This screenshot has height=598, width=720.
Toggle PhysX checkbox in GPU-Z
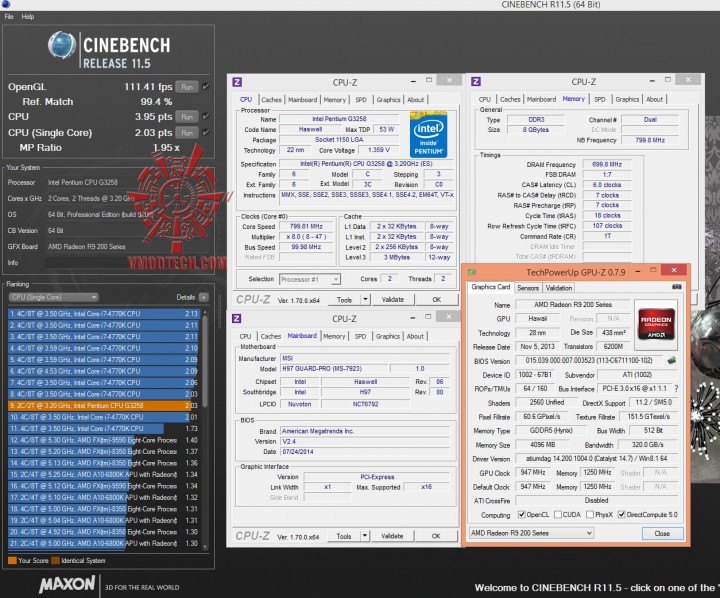click(591, 514)
